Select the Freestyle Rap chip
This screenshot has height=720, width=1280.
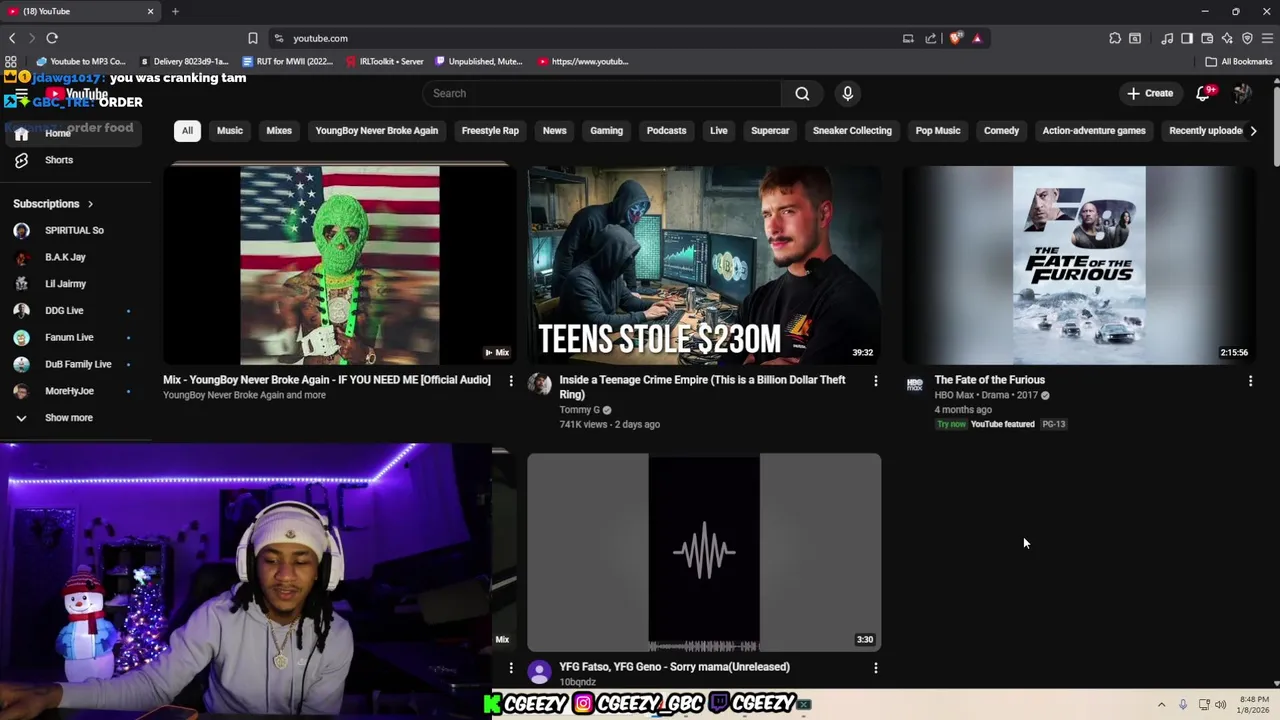click(x=490, y=130)
